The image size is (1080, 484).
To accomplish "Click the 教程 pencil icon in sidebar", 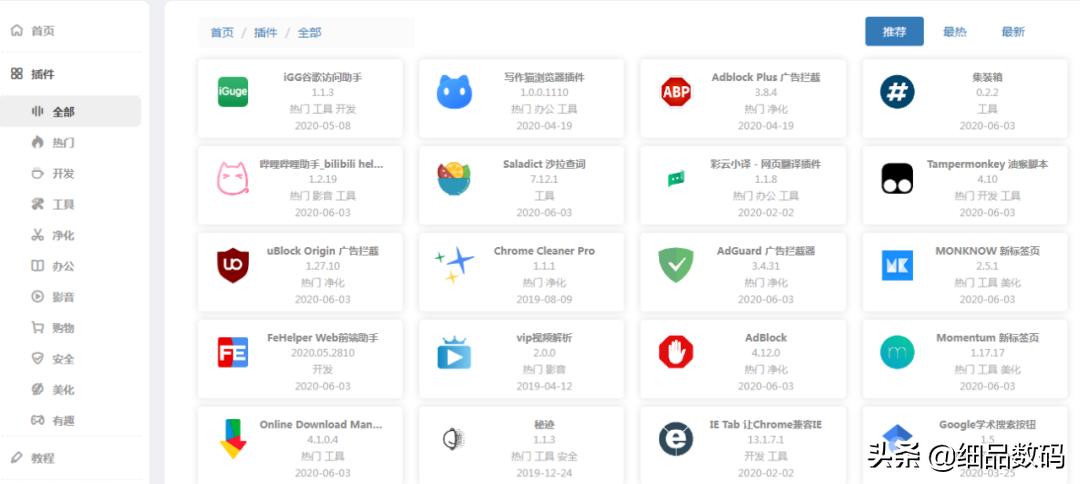I will 17,458.
